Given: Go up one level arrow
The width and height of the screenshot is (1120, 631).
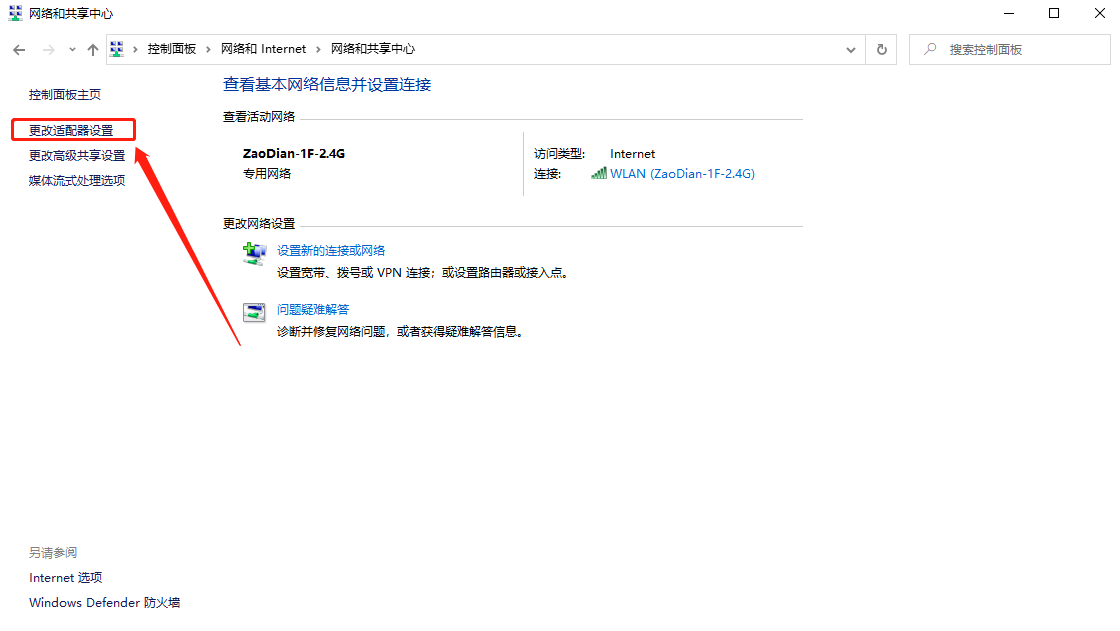Looking at the screenshot, I should tap(93, 49).
